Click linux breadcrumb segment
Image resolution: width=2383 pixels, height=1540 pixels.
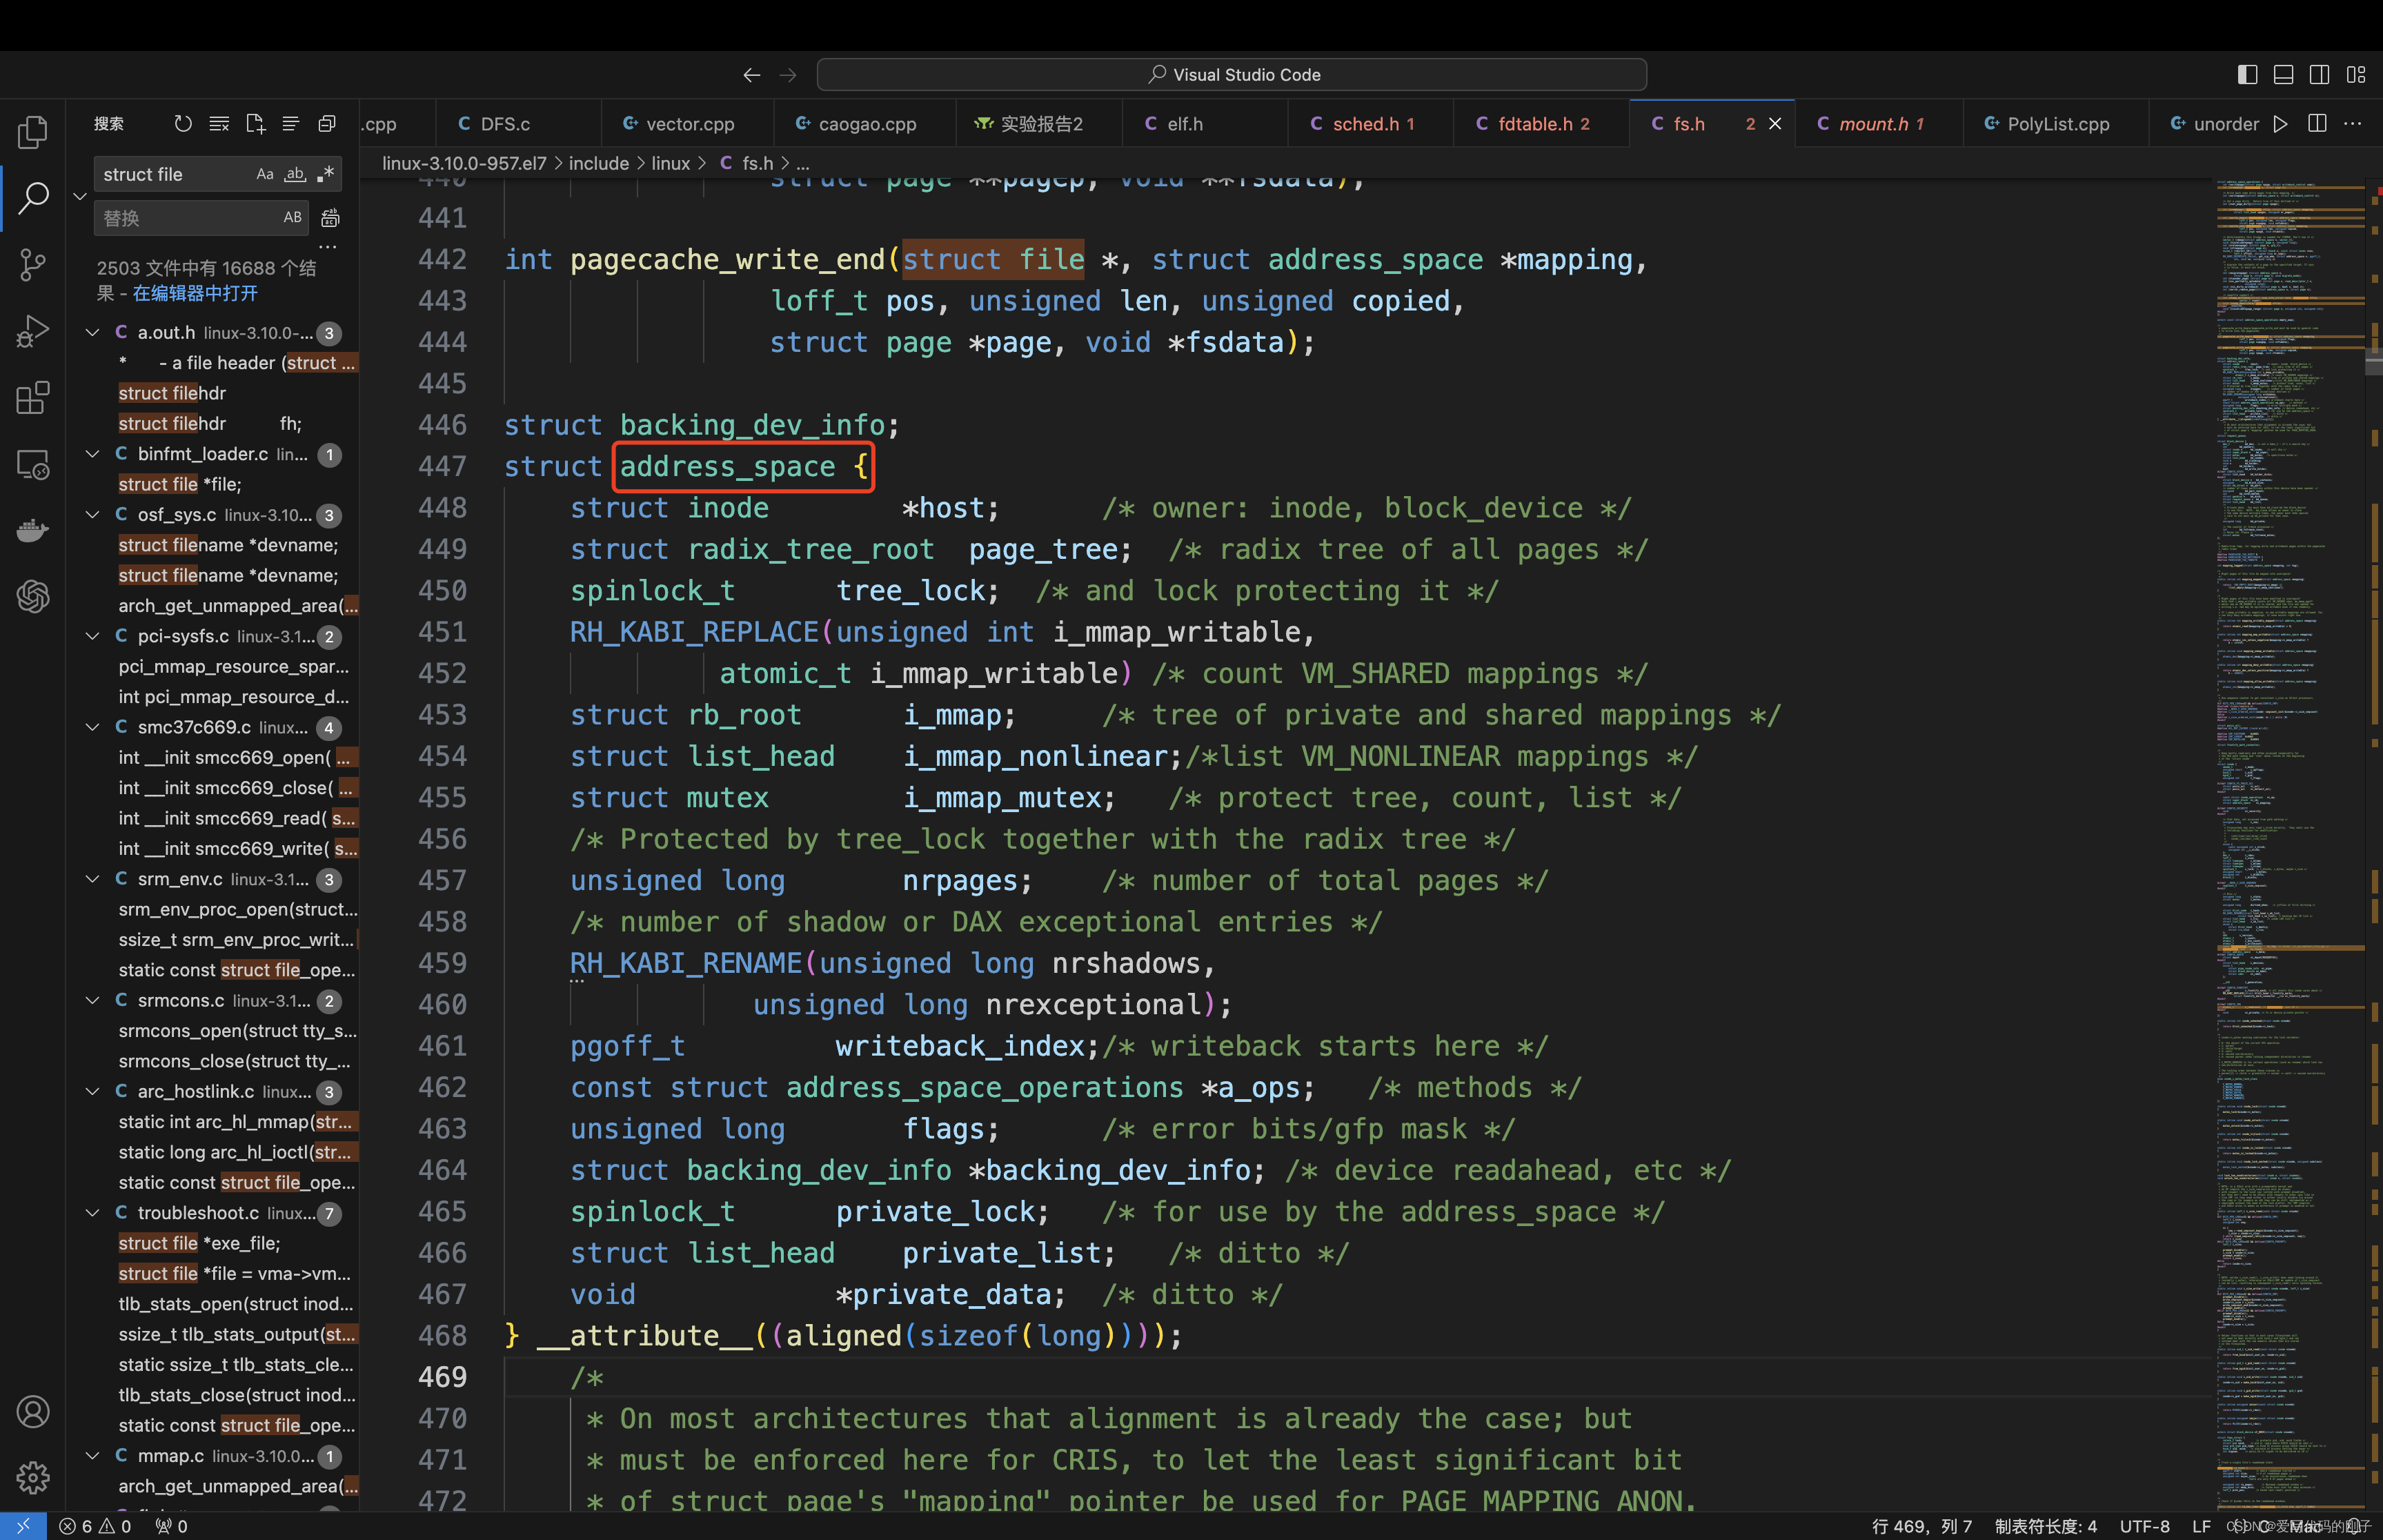click(x=670, y=163)
